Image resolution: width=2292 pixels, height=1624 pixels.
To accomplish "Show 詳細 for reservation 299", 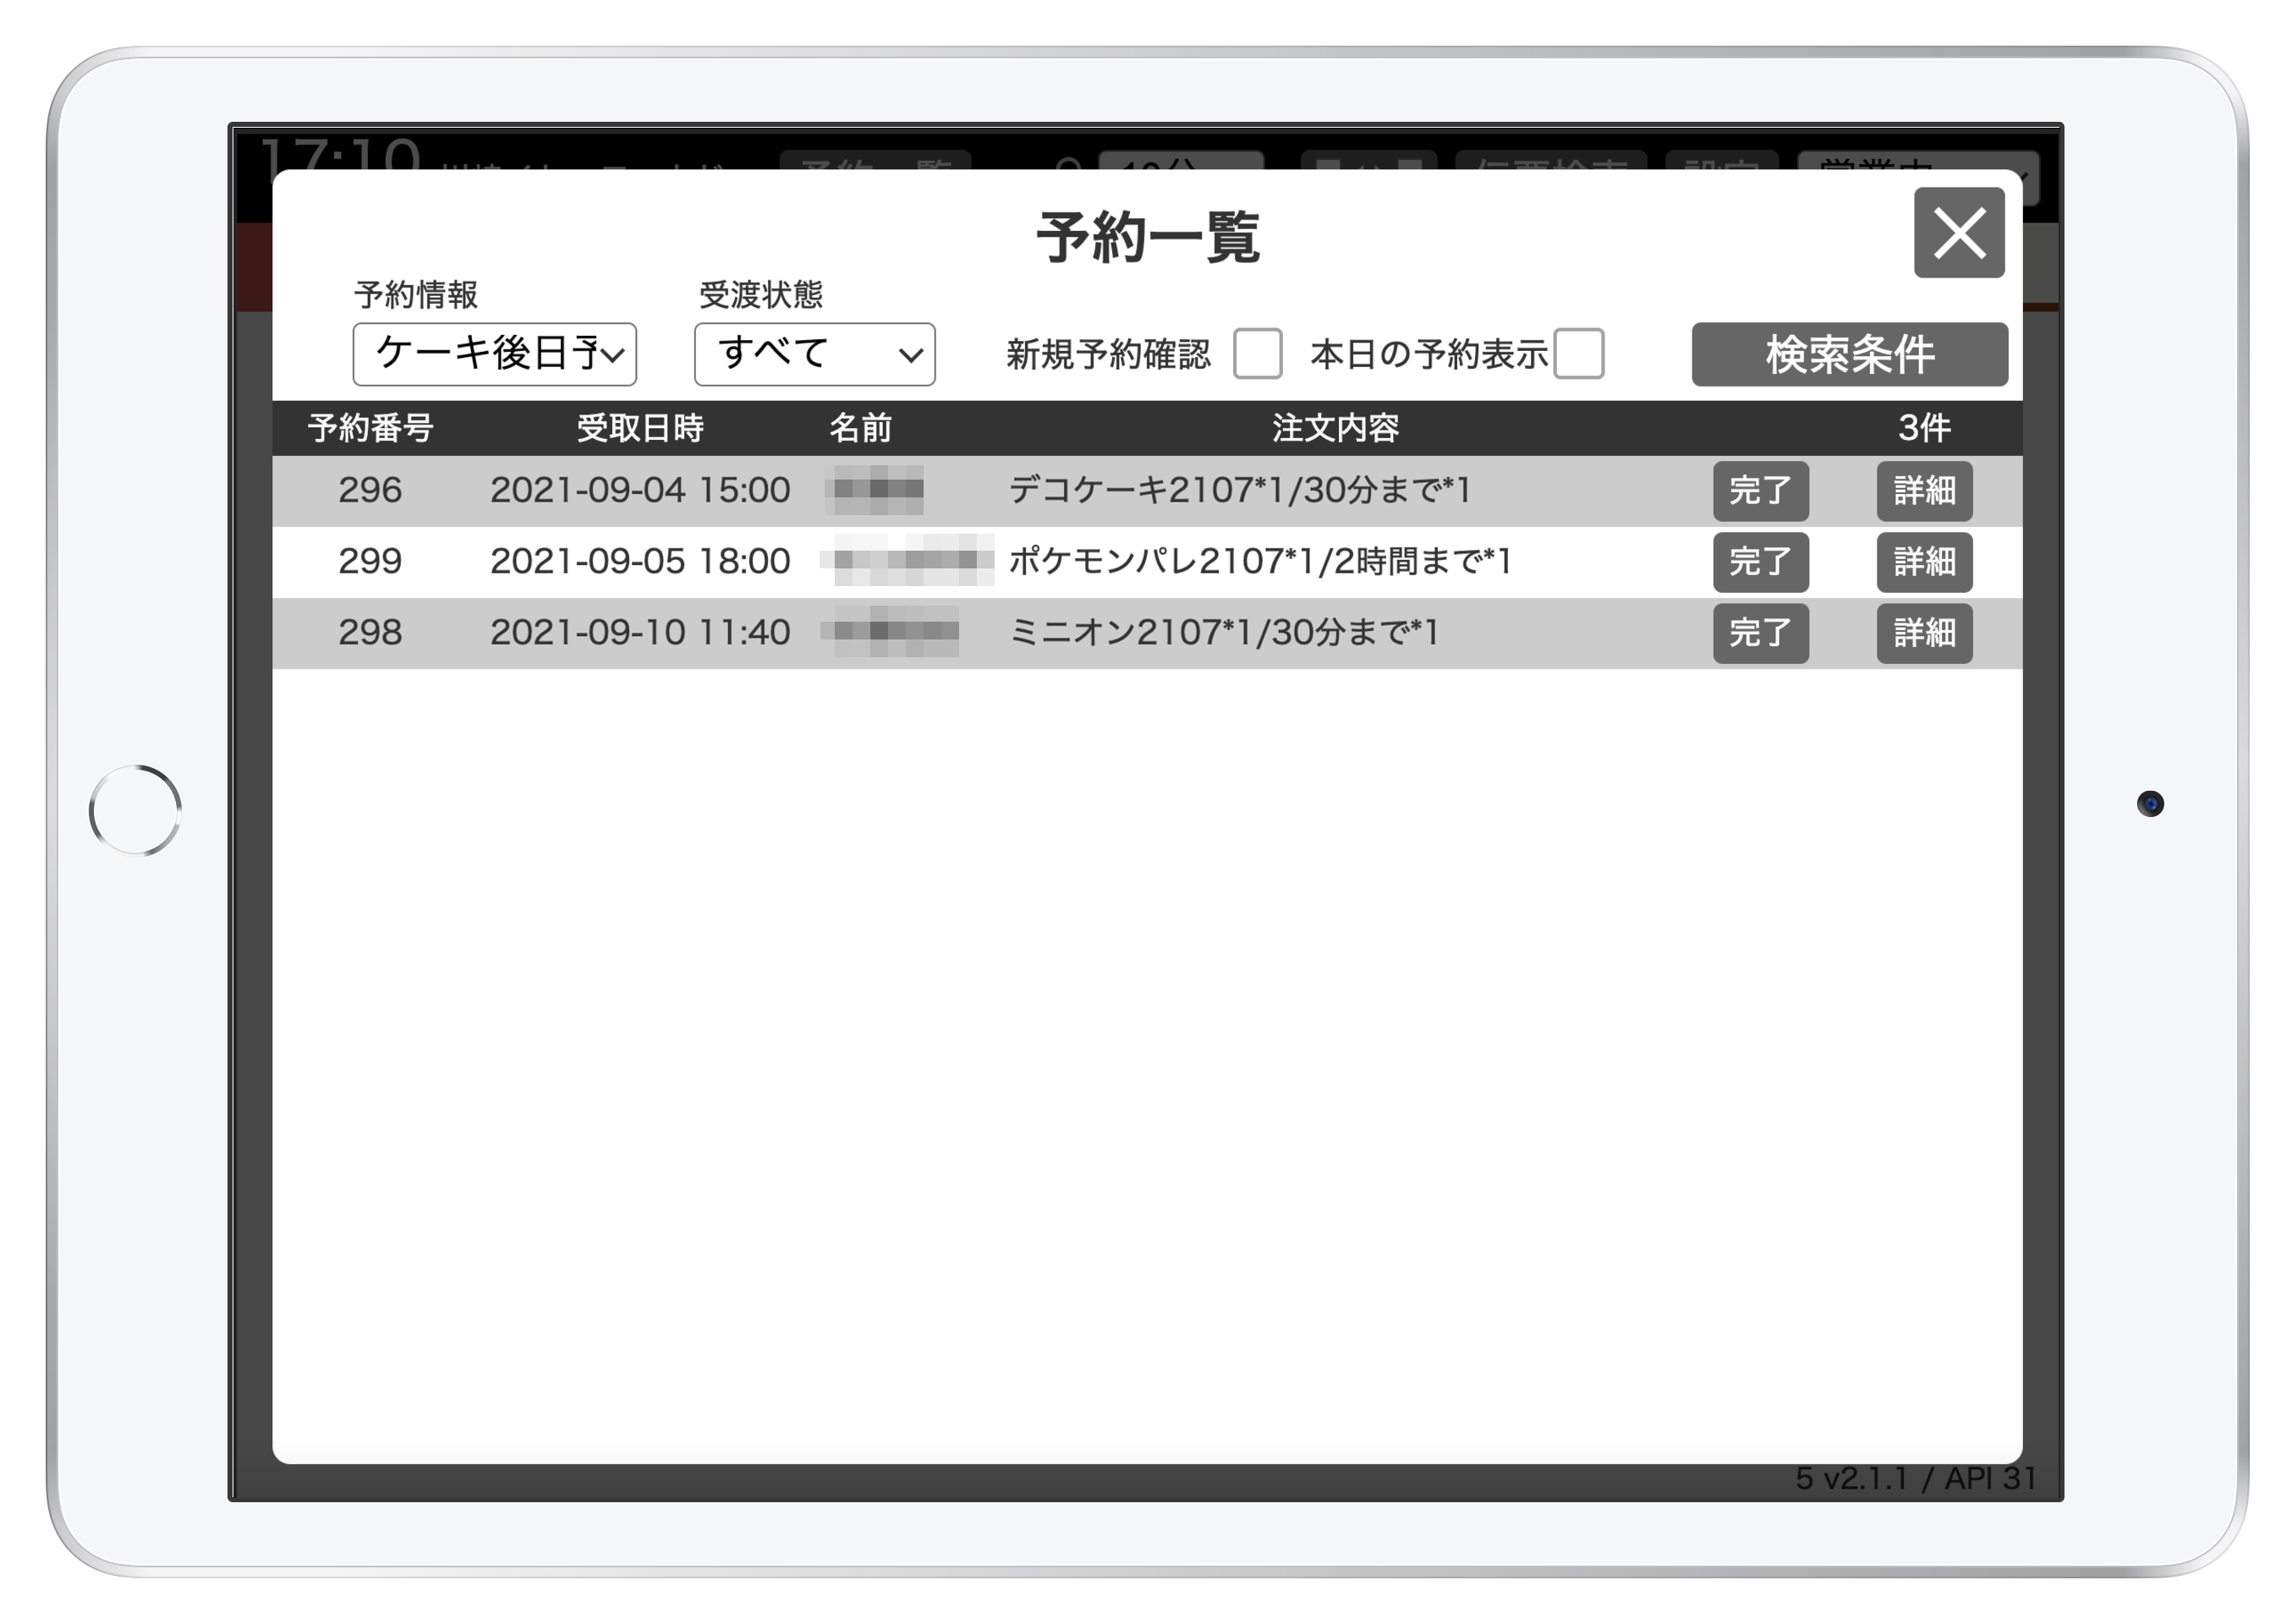I will point(1924,562).
